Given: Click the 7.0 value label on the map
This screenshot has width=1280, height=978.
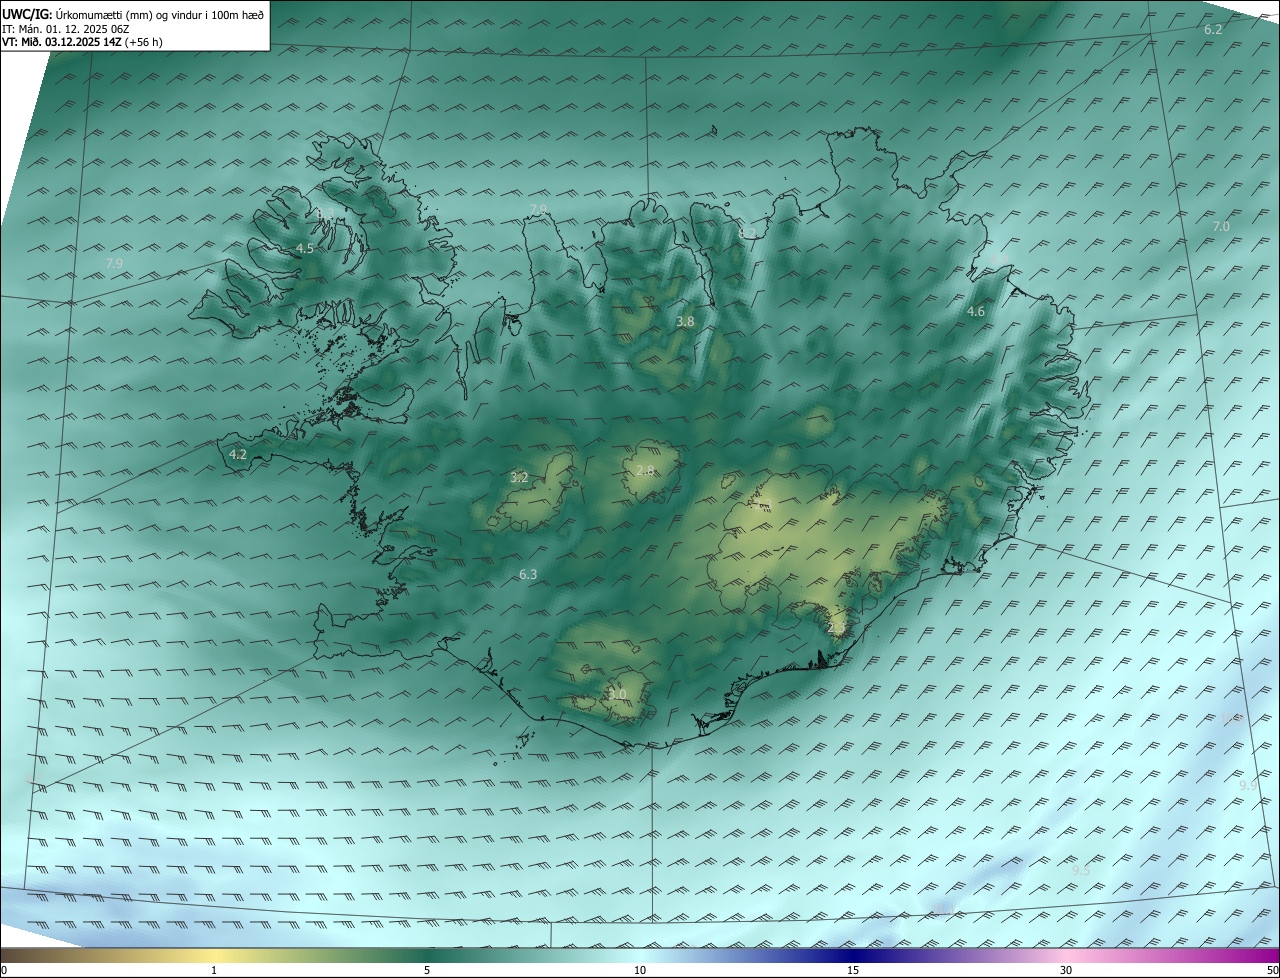Looking at the screenshot, I should click(x=1221, y=227).
